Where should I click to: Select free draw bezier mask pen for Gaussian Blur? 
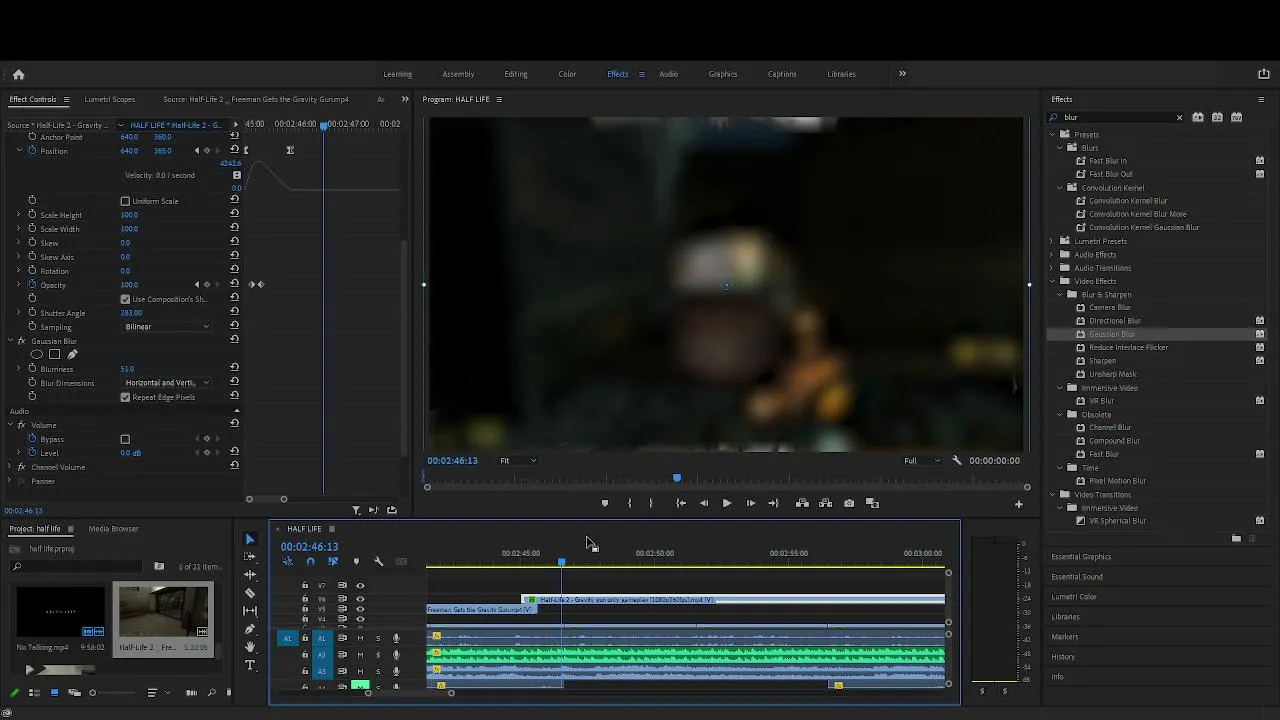click(x=72, y=355)
